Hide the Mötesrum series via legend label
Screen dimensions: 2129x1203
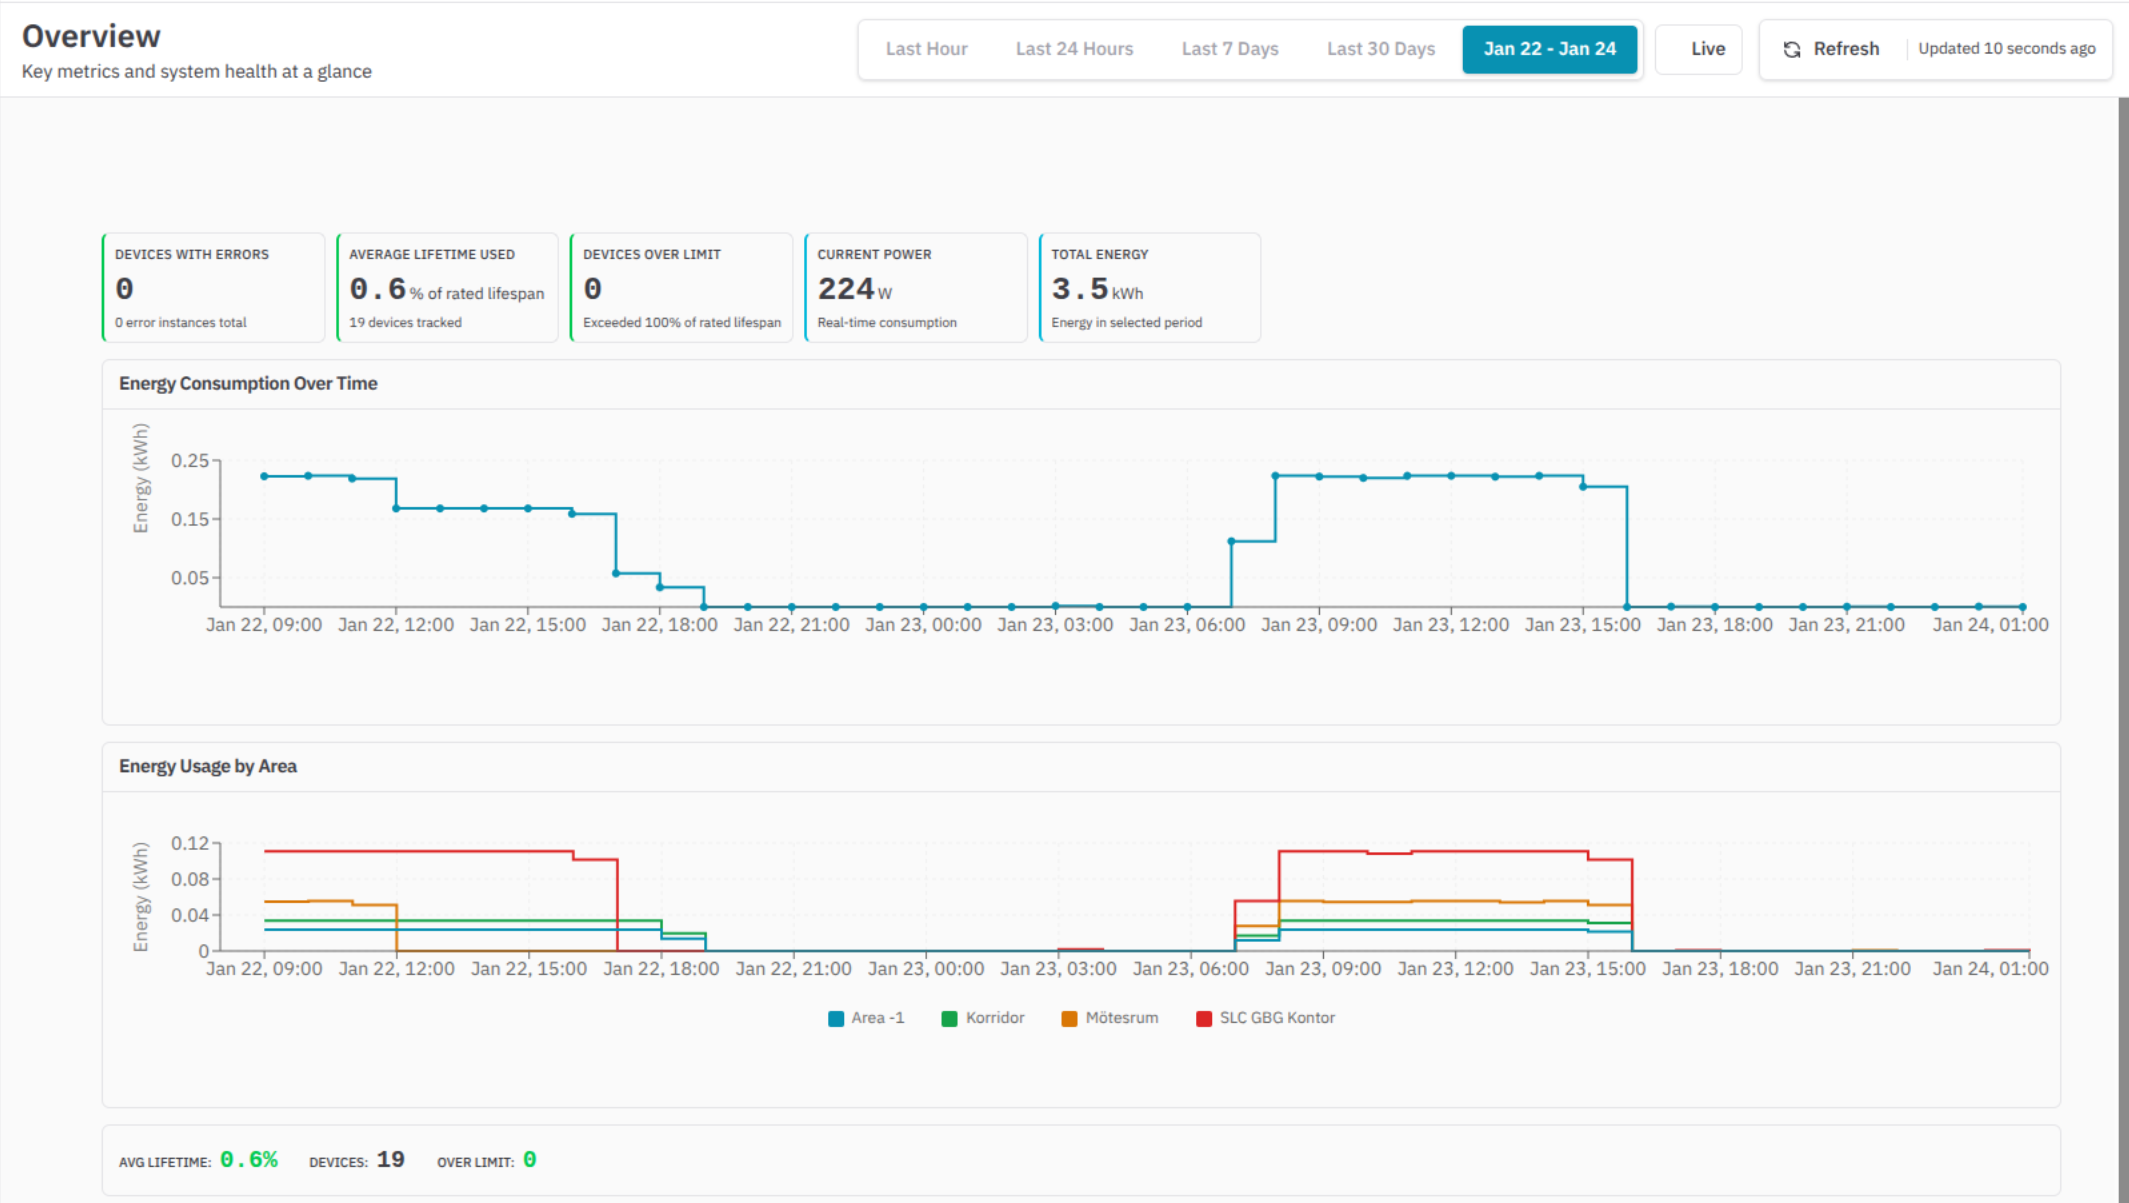pos(1121,1018)
